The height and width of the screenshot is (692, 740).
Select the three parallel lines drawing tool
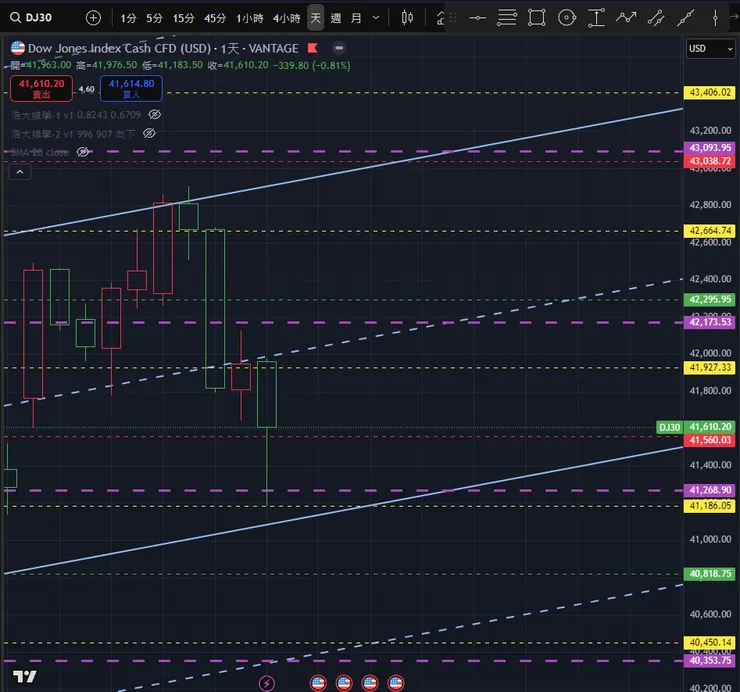pos(506,18)
